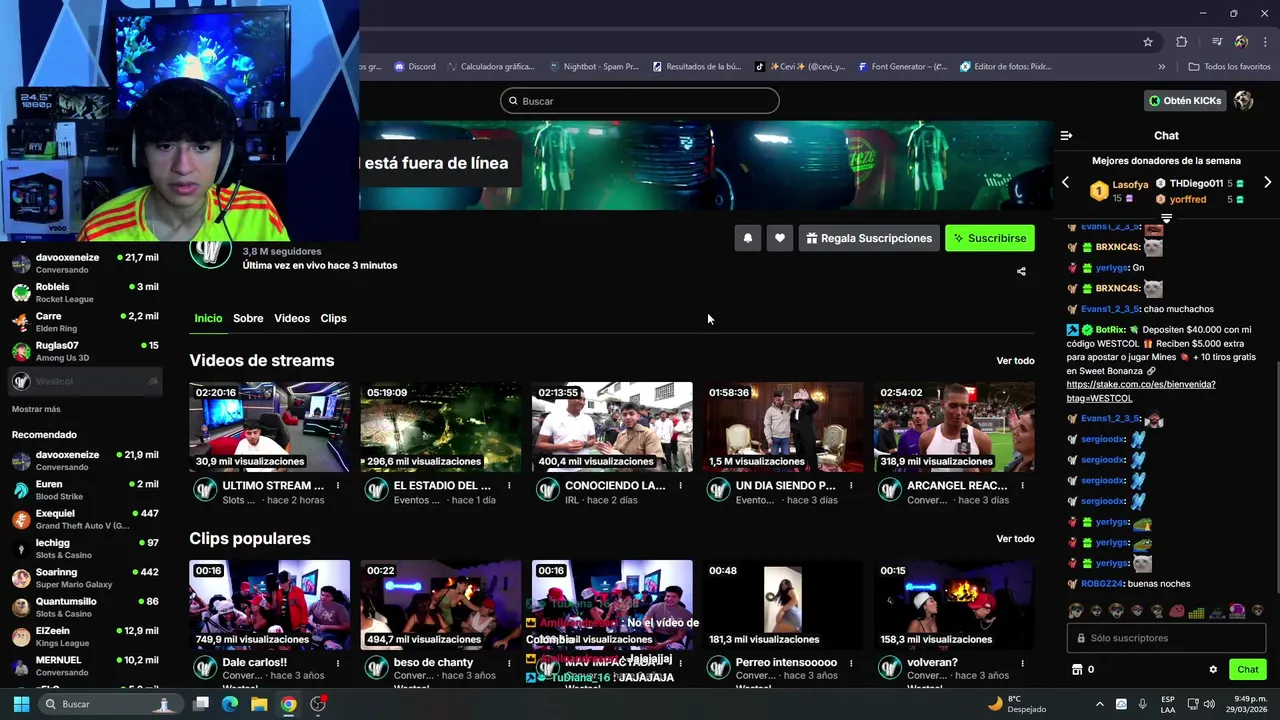Open the browser extensions puzzle icon
The width and height of the screenshot is (1280, 720).
[x=1181, y=42]
